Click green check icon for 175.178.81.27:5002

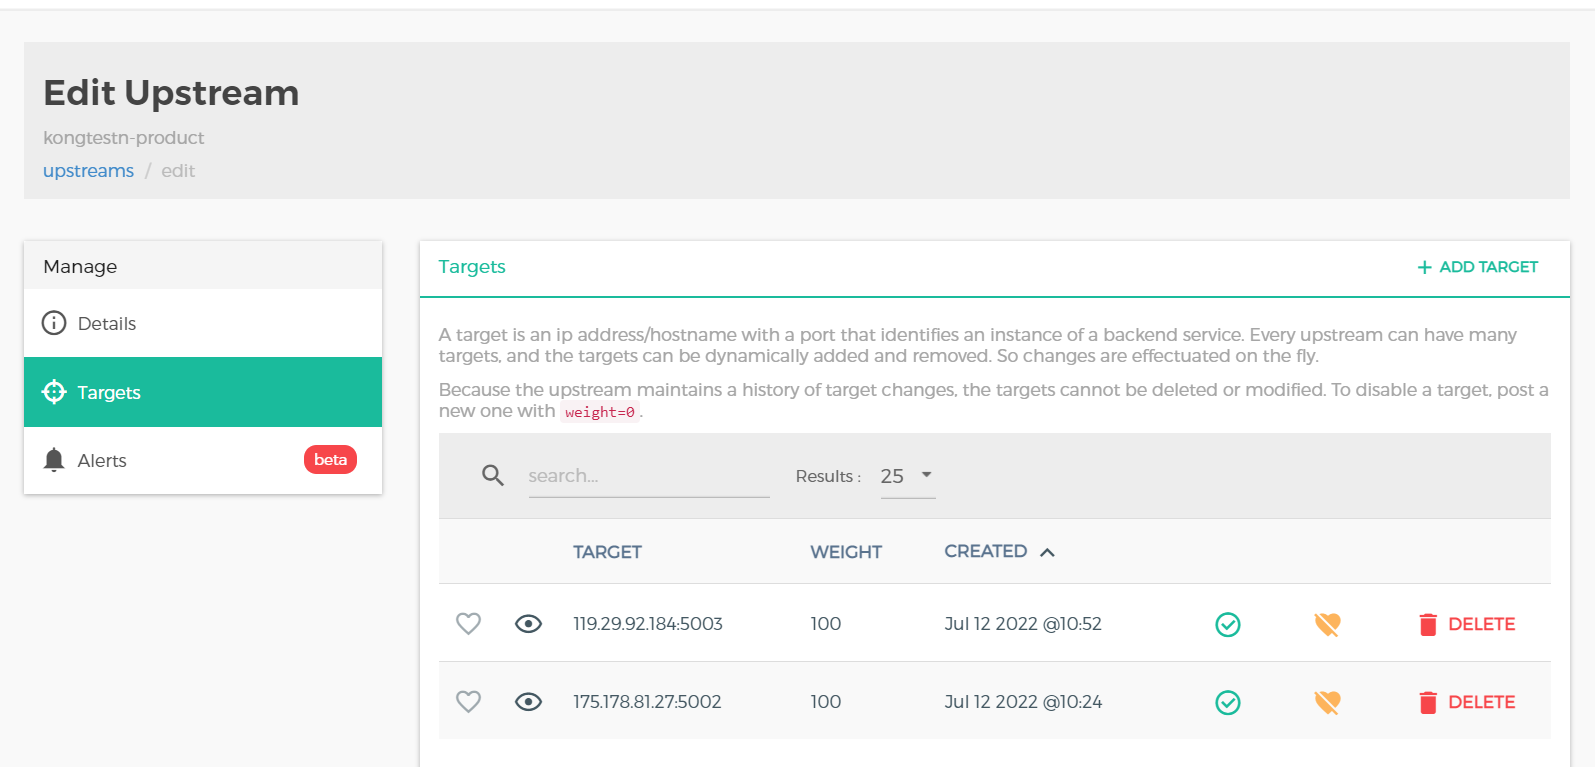tap(1227, 703)
